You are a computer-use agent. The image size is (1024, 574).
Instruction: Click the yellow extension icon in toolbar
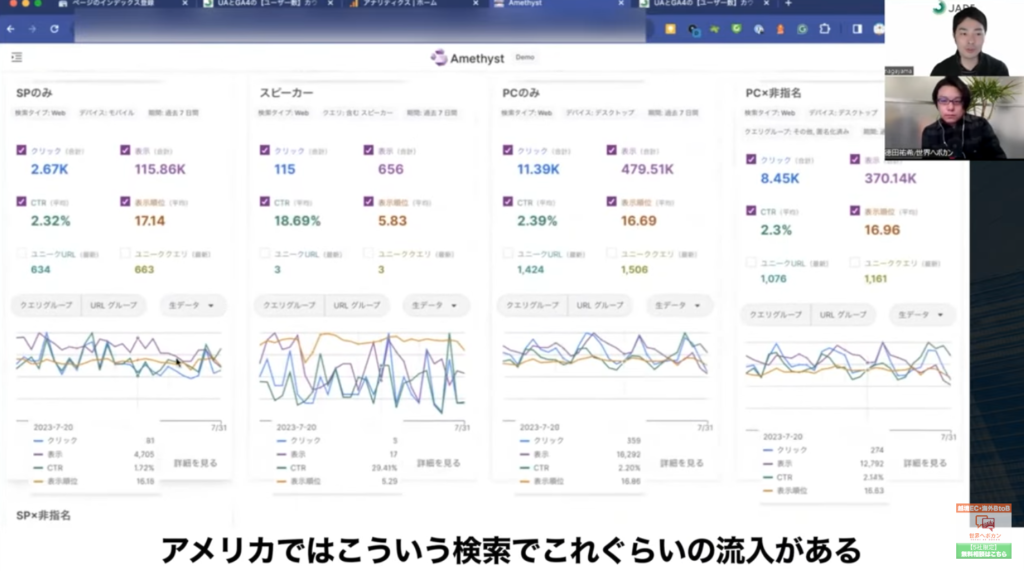(671, 29)
